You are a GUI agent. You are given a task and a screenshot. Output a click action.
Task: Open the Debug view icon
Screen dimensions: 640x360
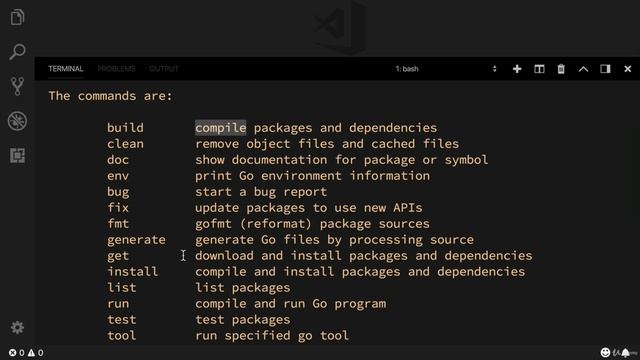click(x=17, y=121)
